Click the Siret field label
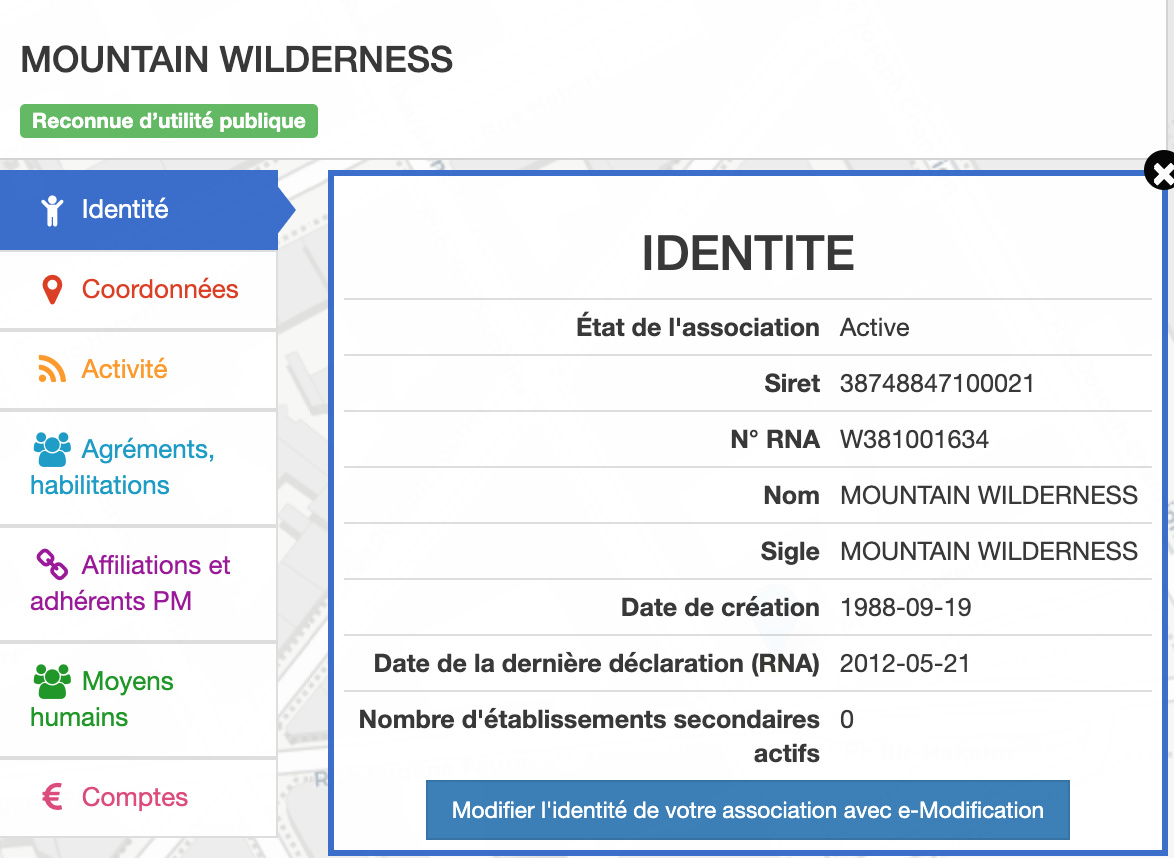 792,383
